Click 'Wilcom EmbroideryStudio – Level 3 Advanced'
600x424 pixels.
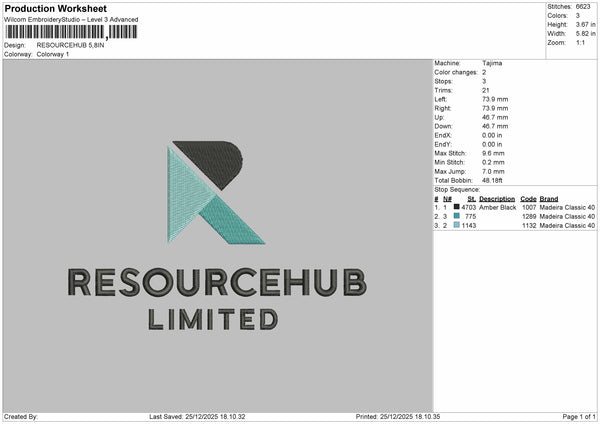[71, 20]
